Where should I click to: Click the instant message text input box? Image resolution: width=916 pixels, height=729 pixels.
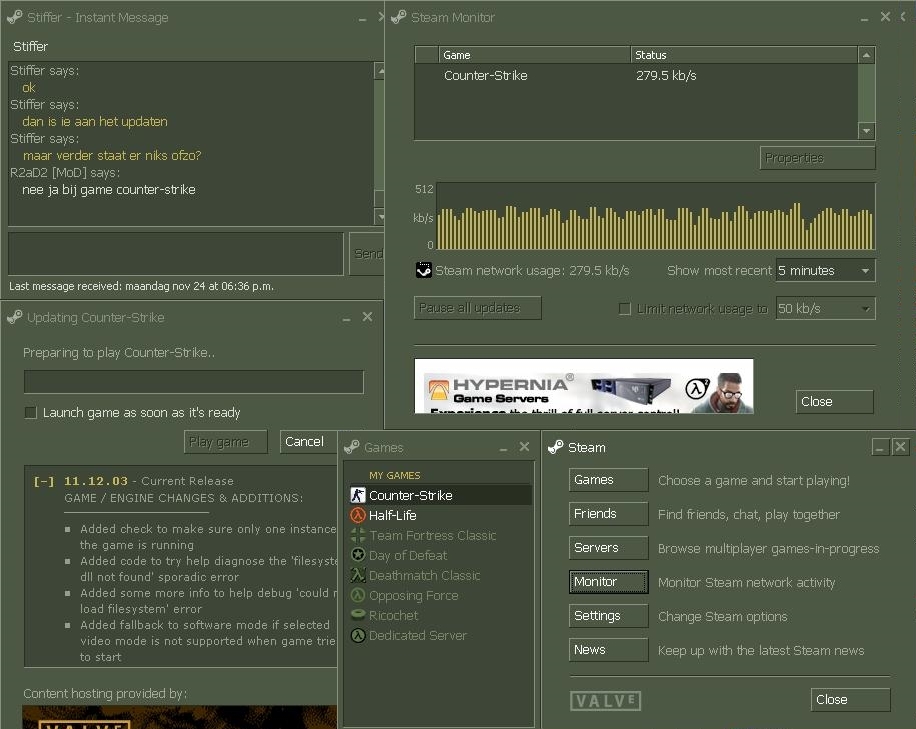(x=175, y=254)
